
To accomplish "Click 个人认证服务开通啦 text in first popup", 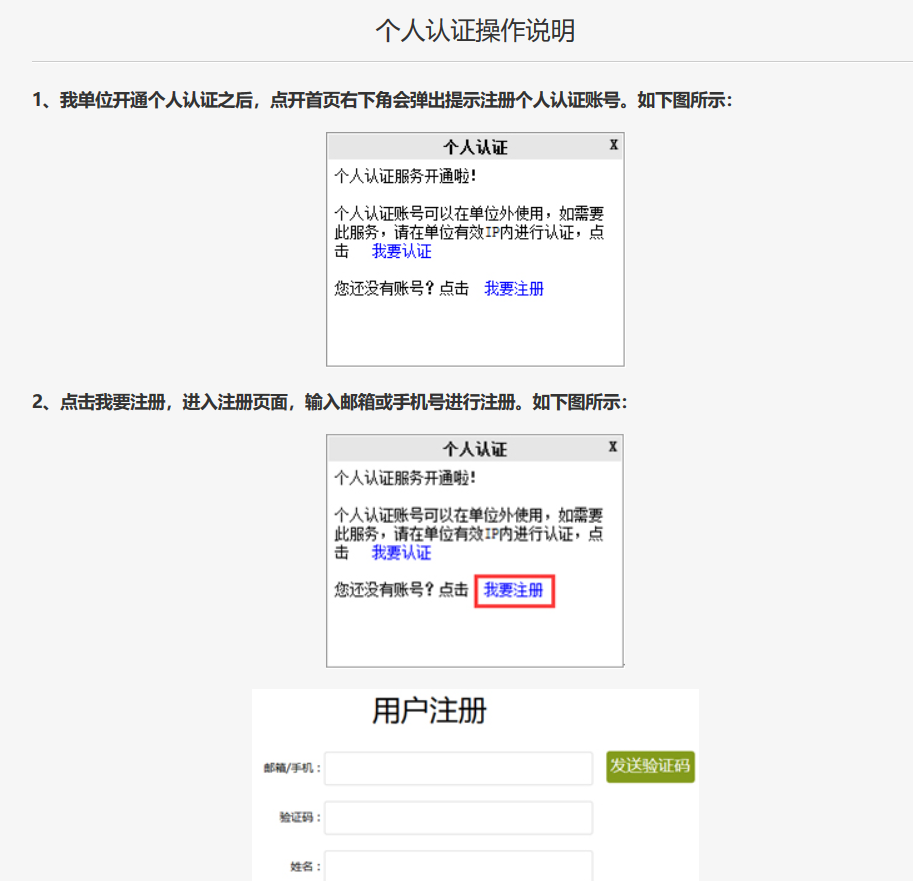I will [405, 176].
